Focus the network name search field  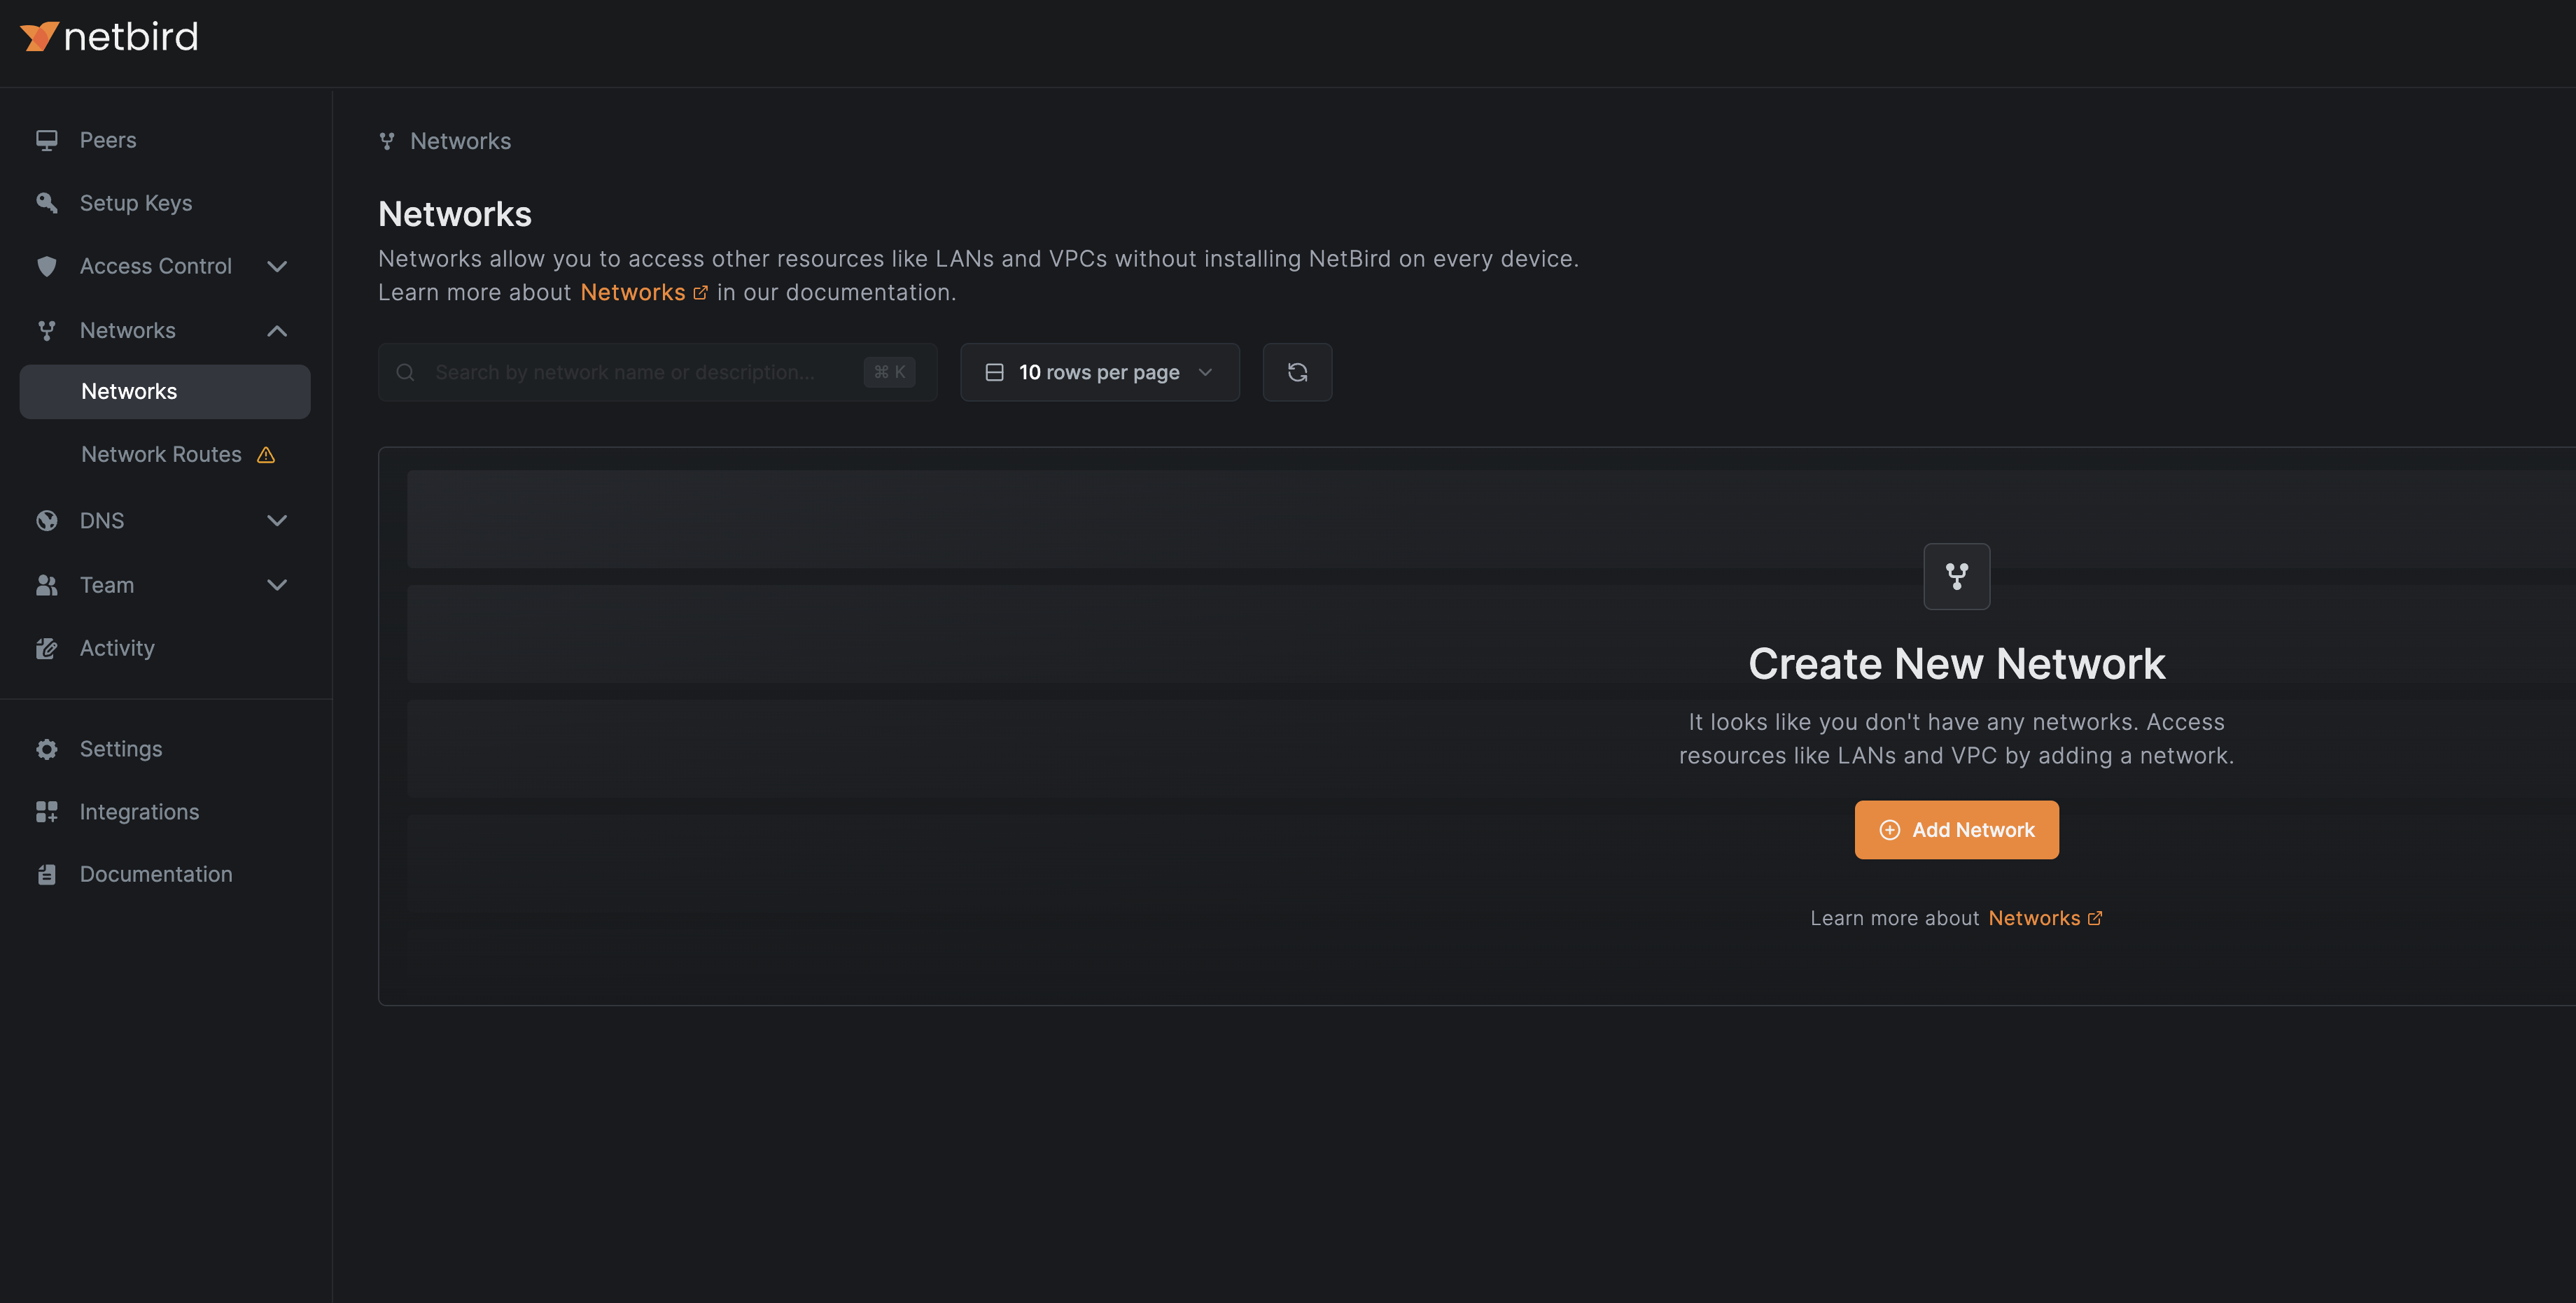pos(640,372)
